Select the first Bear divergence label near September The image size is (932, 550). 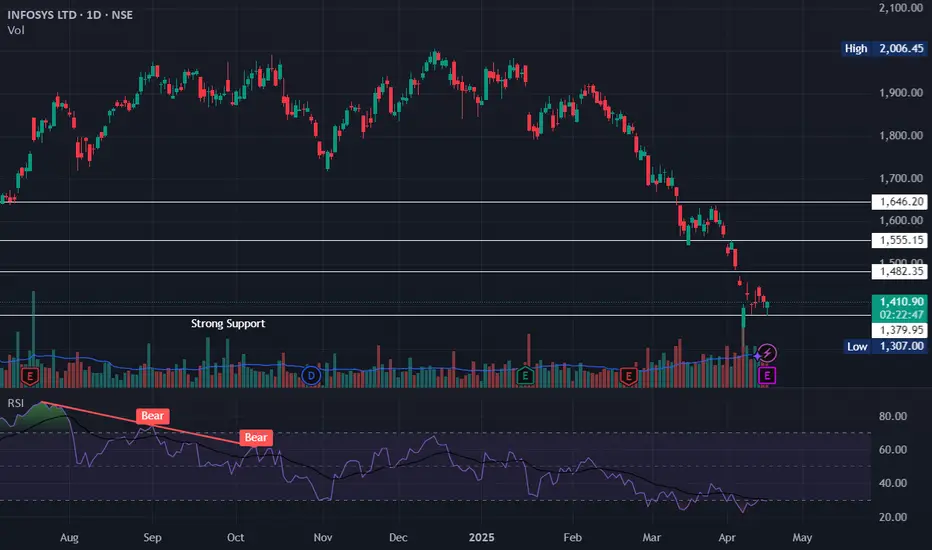point(152,416)
